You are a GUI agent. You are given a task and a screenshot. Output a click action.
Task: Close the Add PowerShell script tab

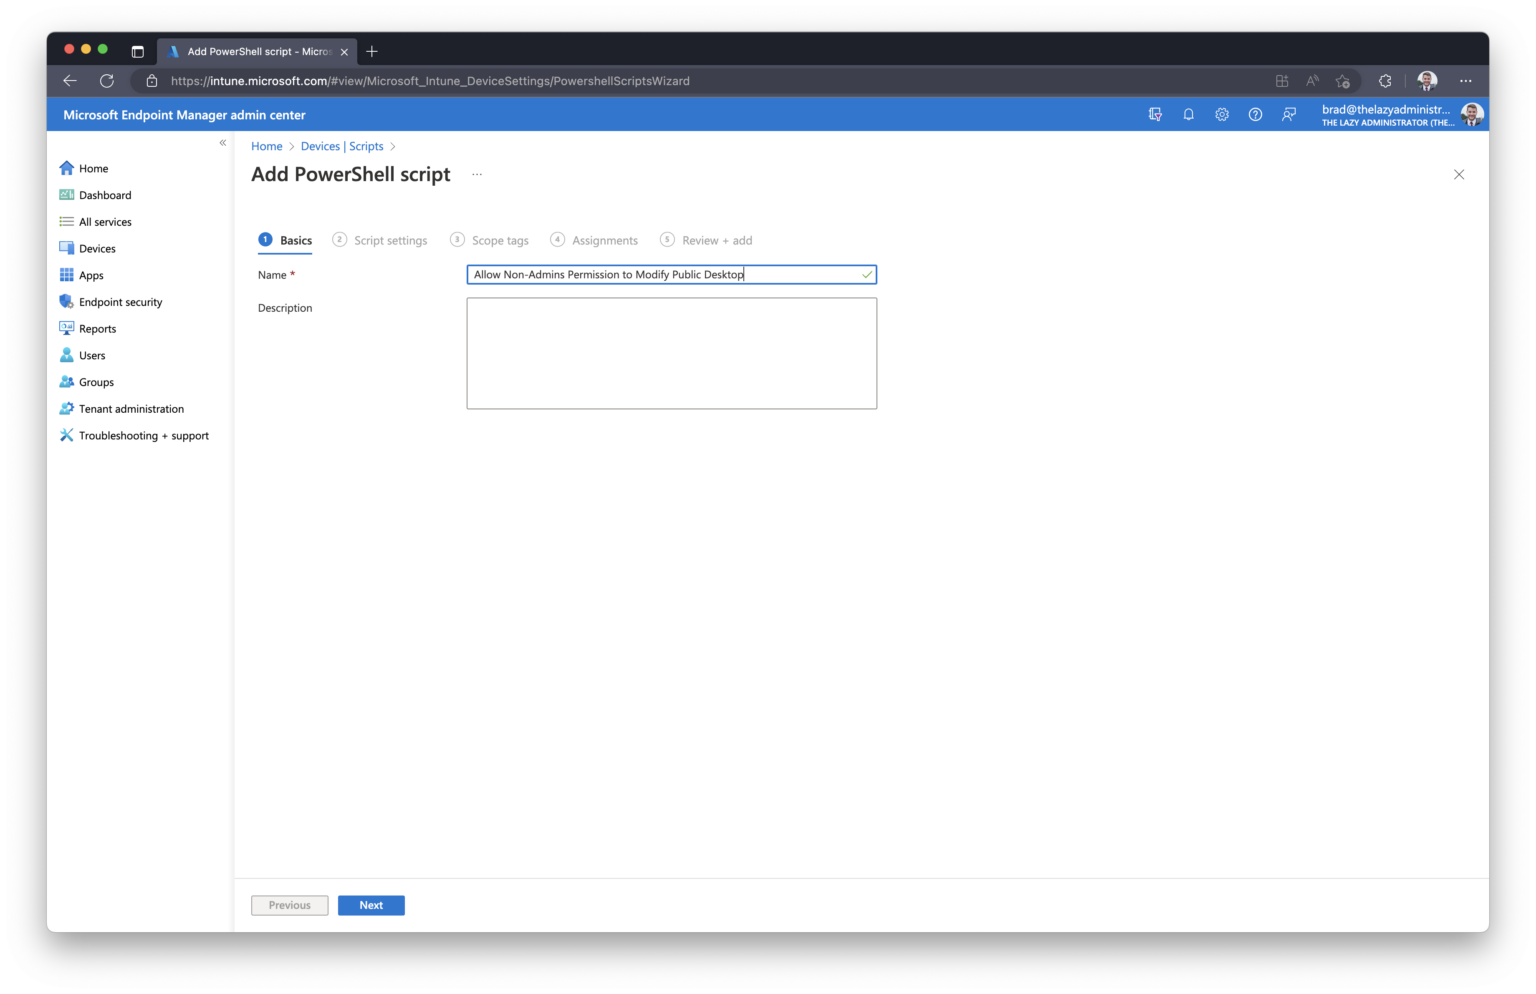(x=344, y=52)
